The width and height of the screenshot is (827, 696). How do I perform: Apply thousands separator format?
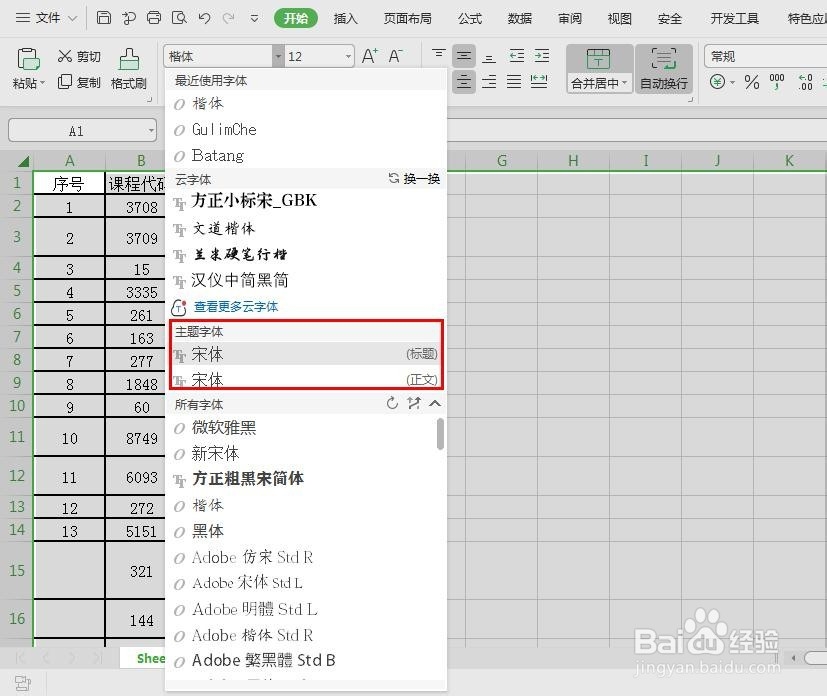777,82
